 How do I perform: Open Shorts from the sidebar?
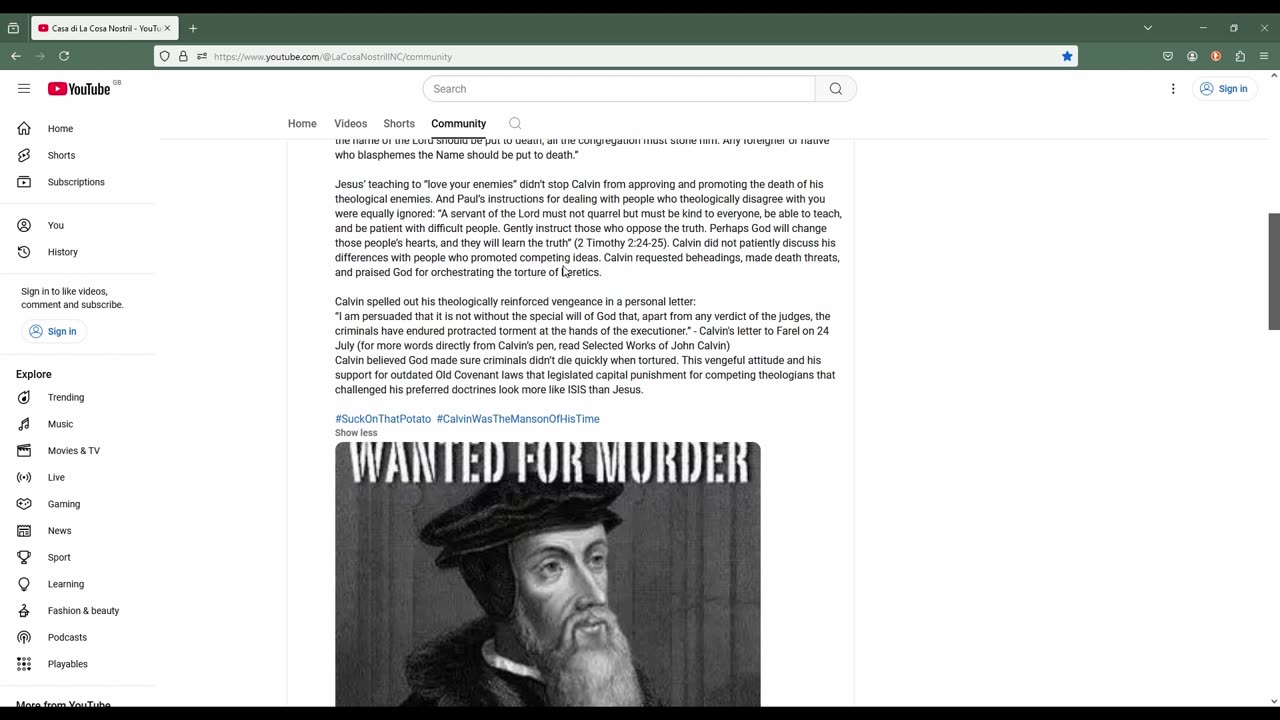pyautogui.click(x=61, y=155)
